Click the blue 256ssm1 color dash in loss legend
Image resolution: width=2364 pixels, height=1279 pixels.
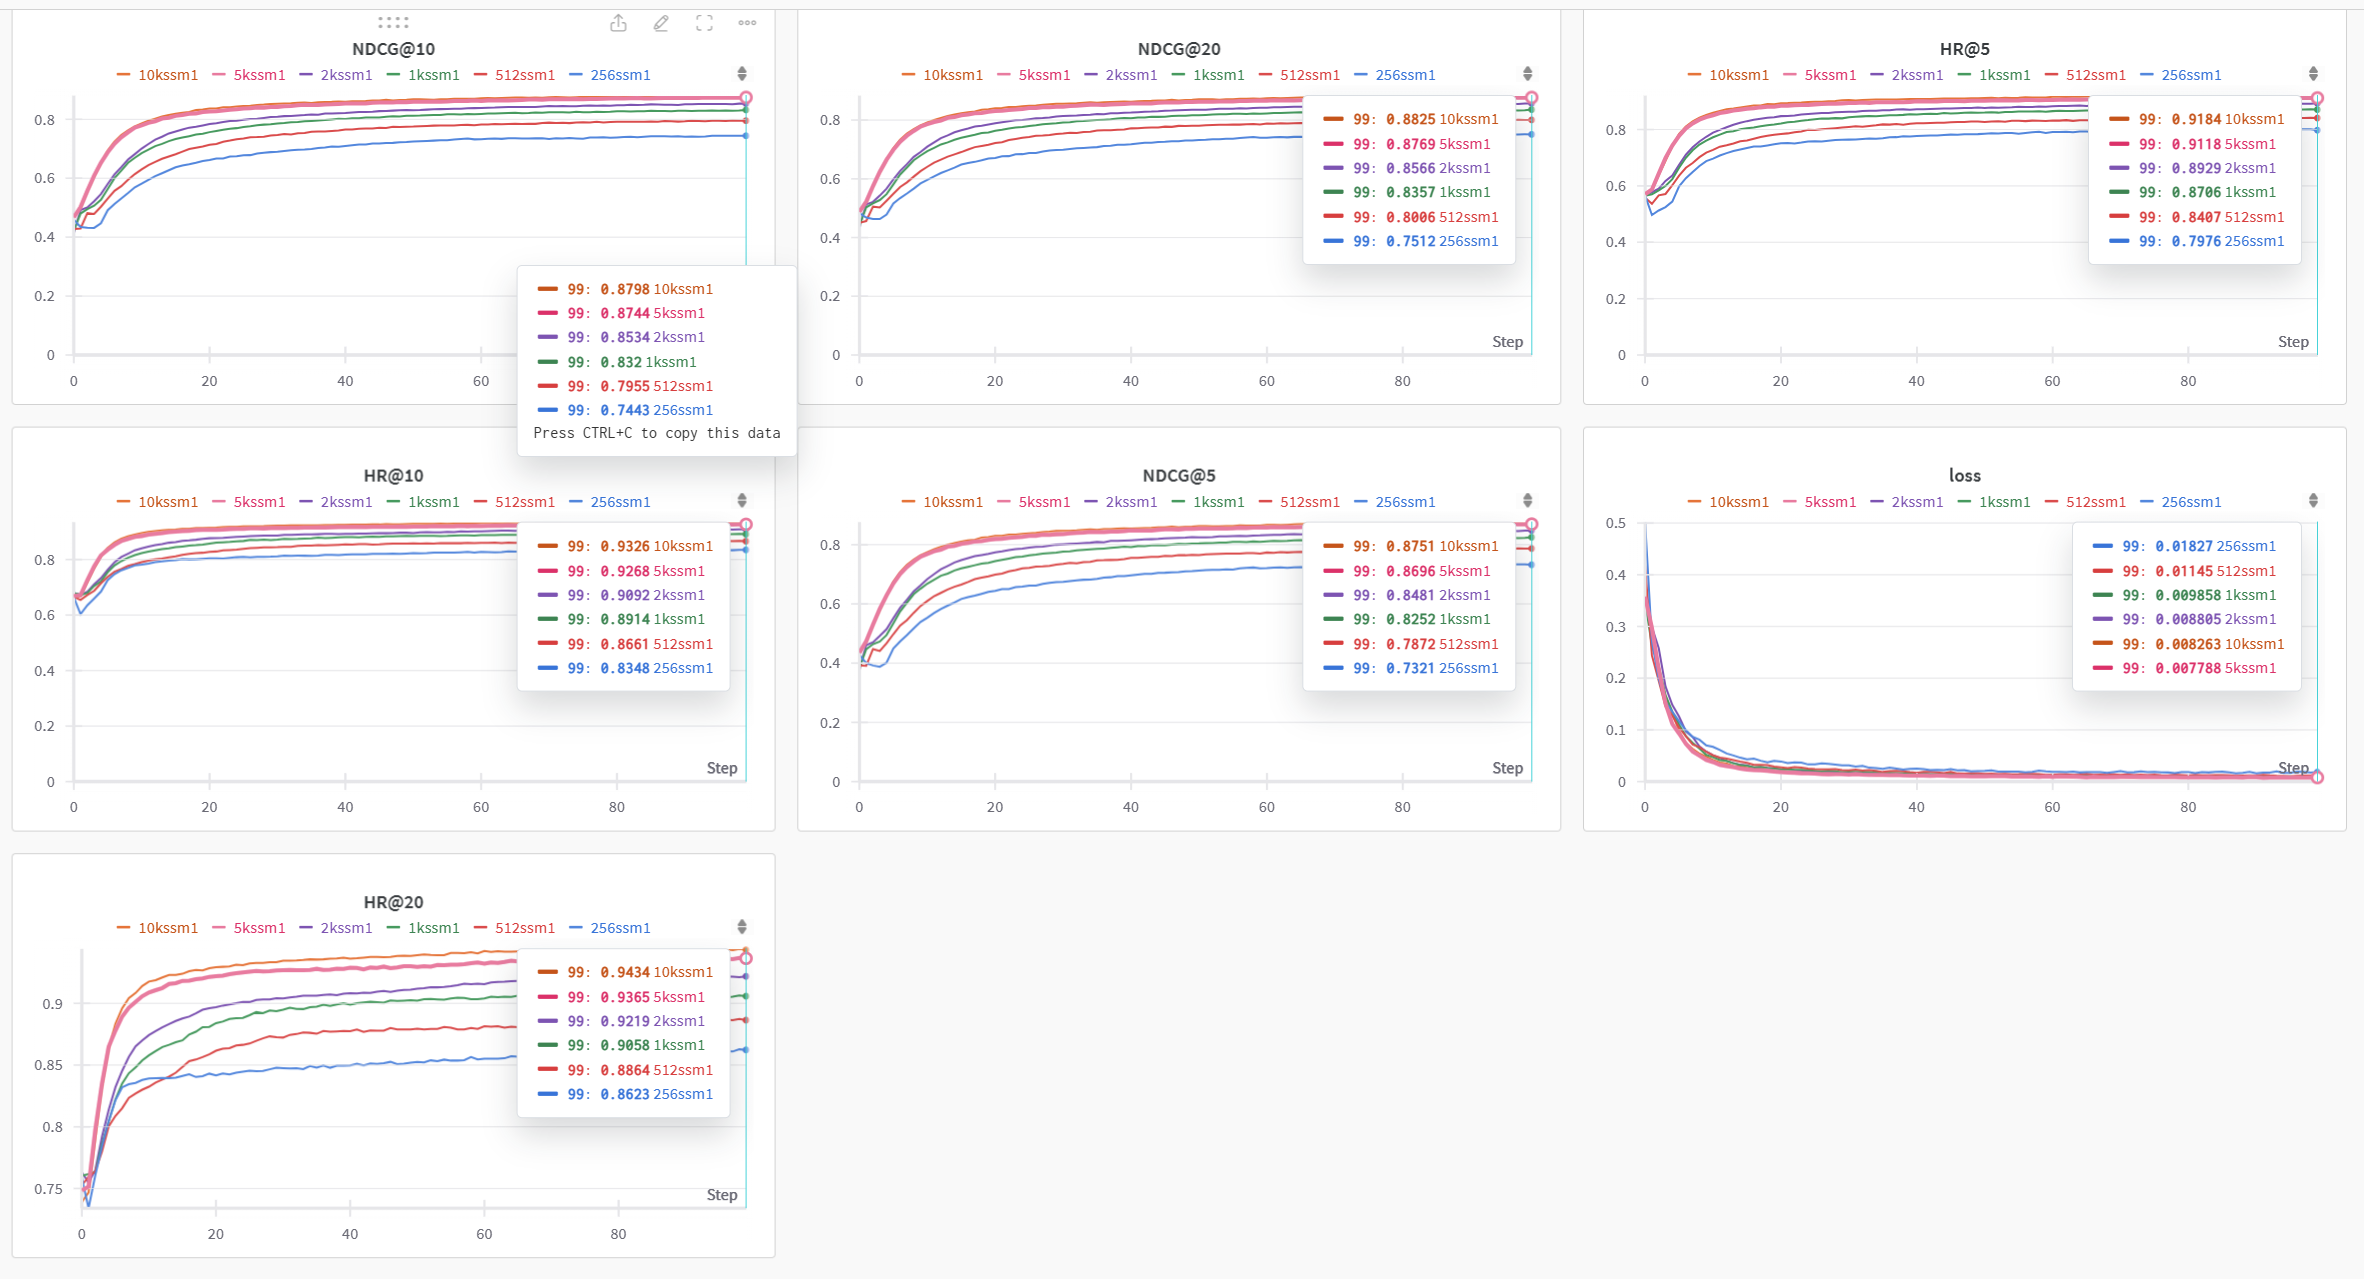pos(2146,502)
